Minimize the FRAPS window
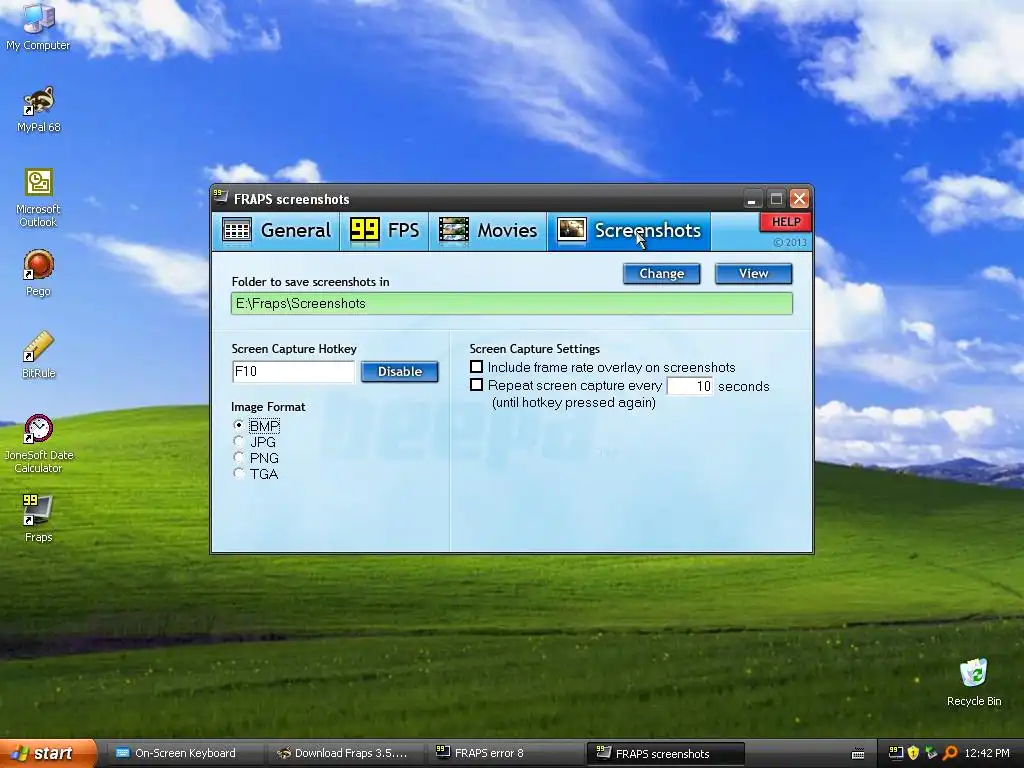1024x768 pixels. [x=752, y=199]
